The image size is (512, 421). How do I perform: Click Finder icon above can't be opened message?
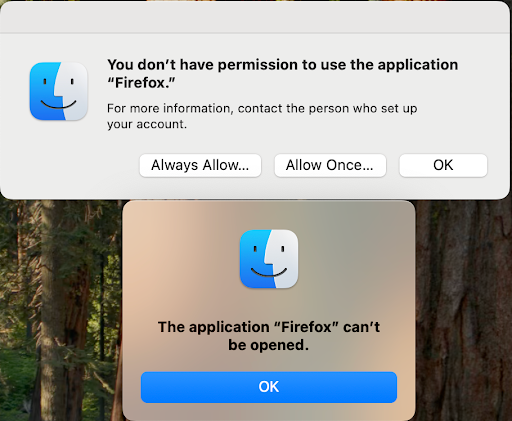tap(269, 259)
